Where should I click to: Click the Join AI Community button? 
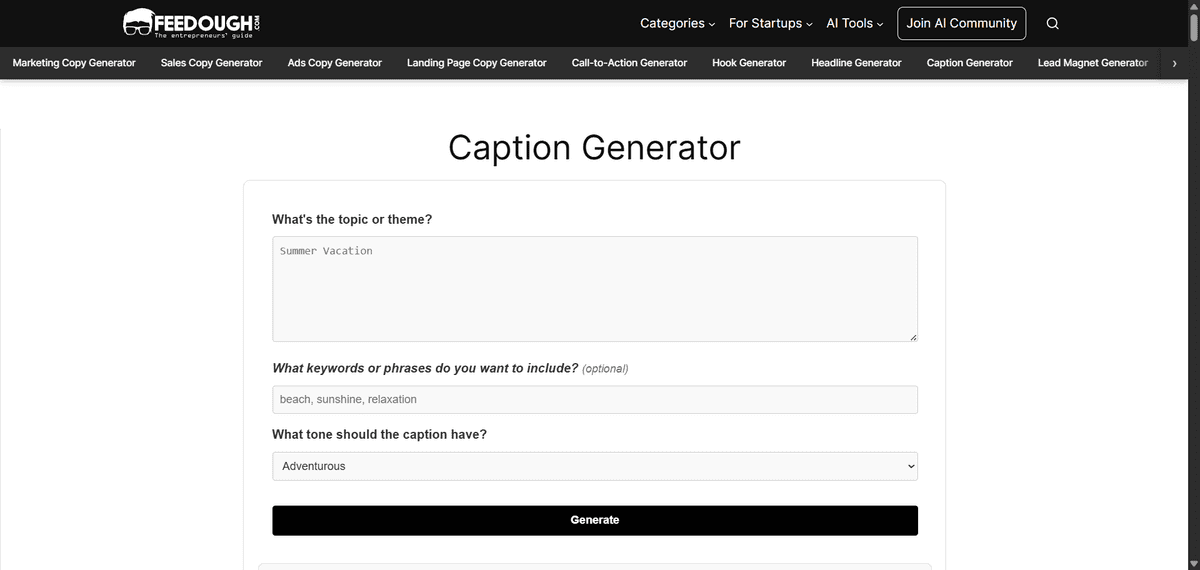click(961, 23)
